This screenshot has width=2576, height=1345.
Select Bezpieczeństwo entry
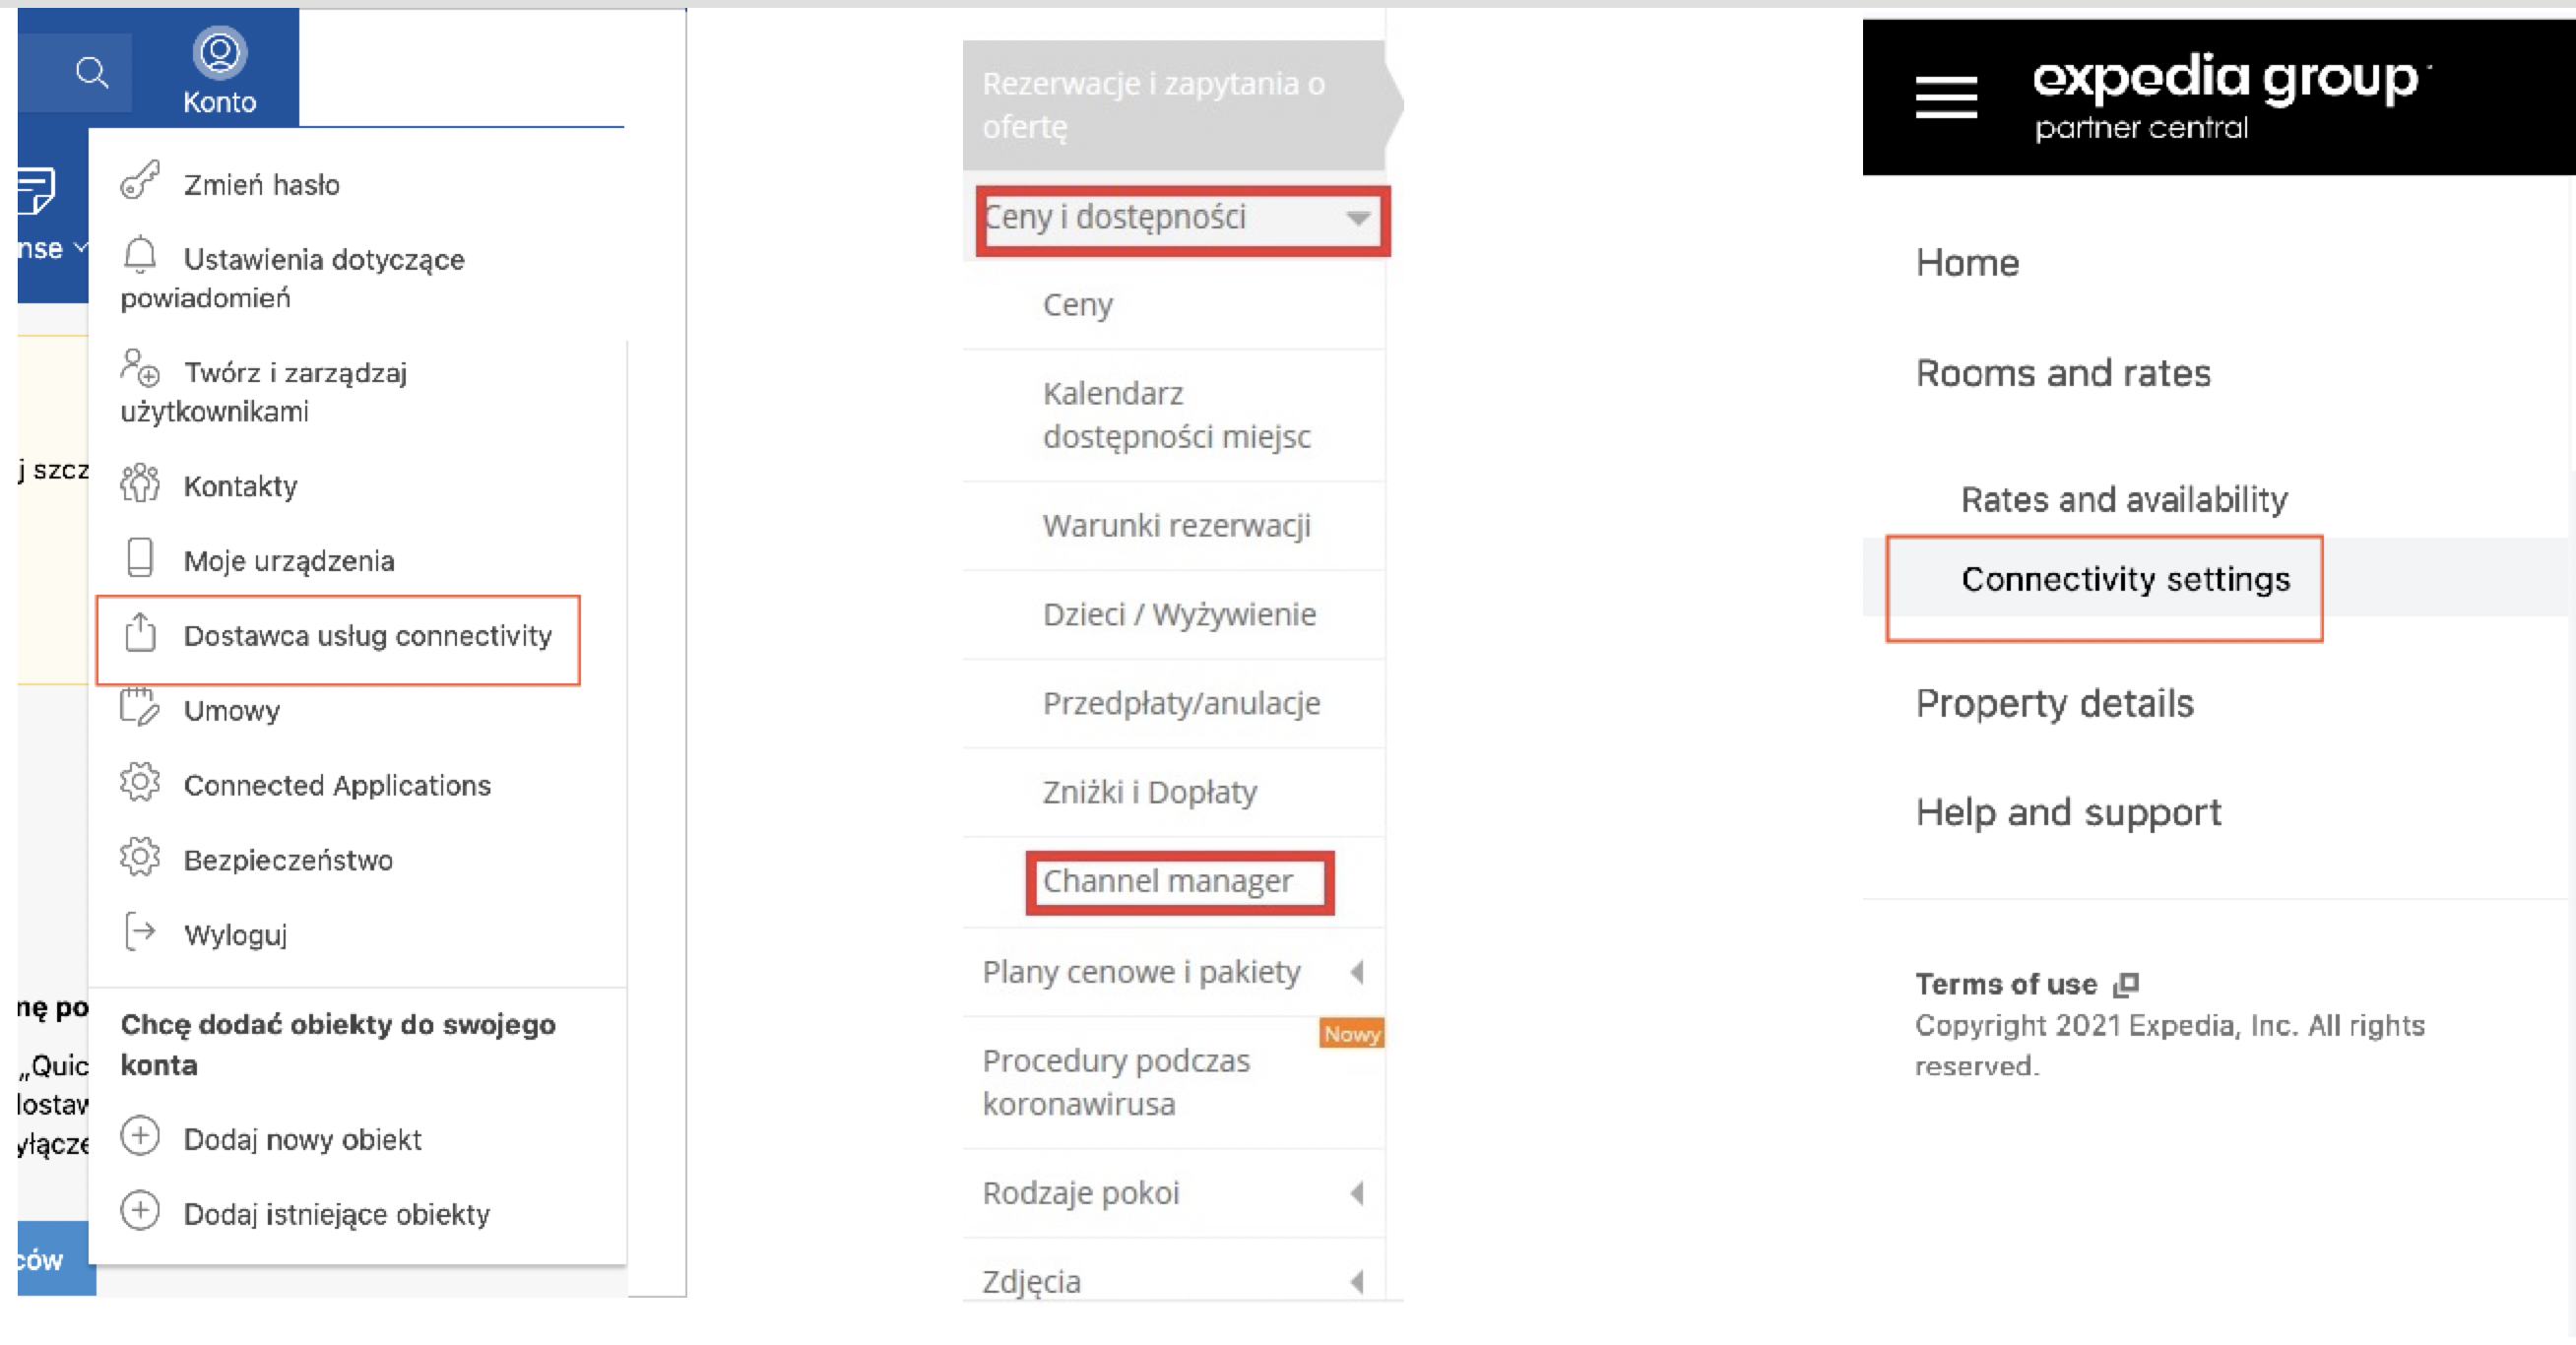click(288, 861)
